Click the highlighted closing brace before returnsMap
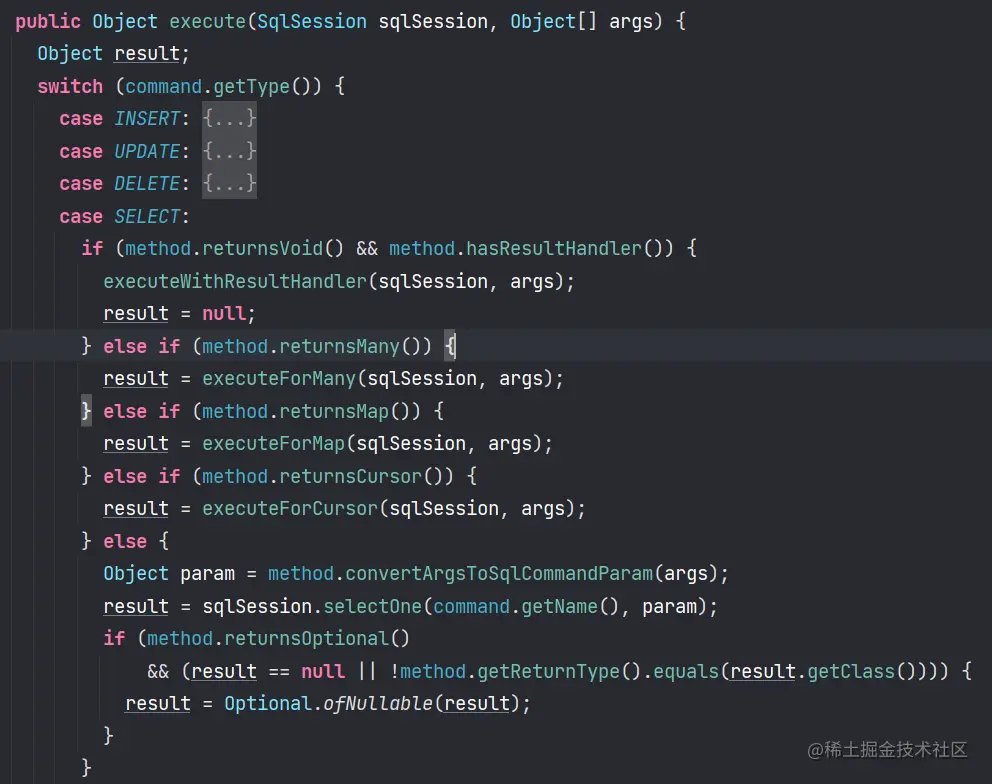The image size is (992, 784). click(x=87, y=411)
